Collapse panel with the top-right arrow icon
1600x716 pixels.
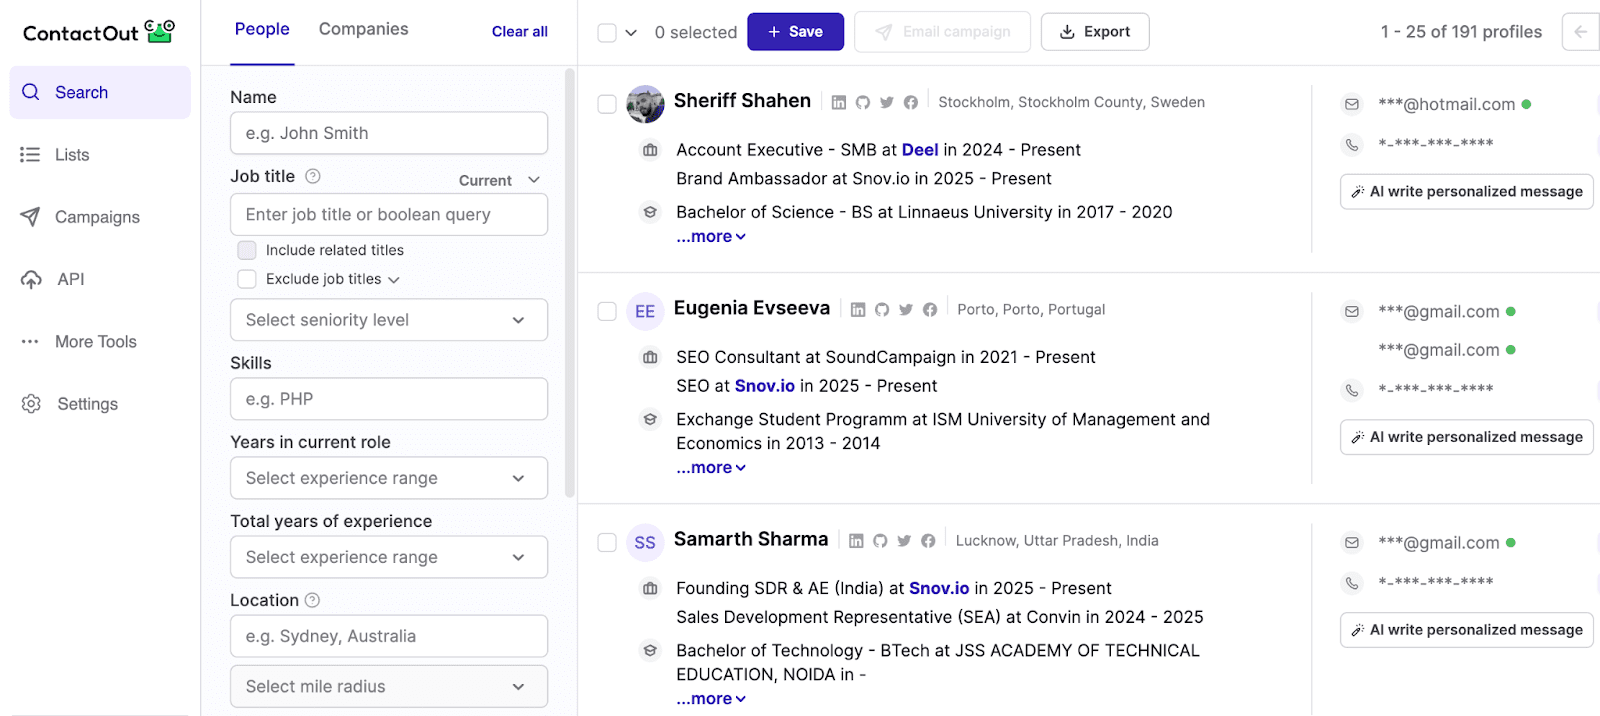point(1580,32)
